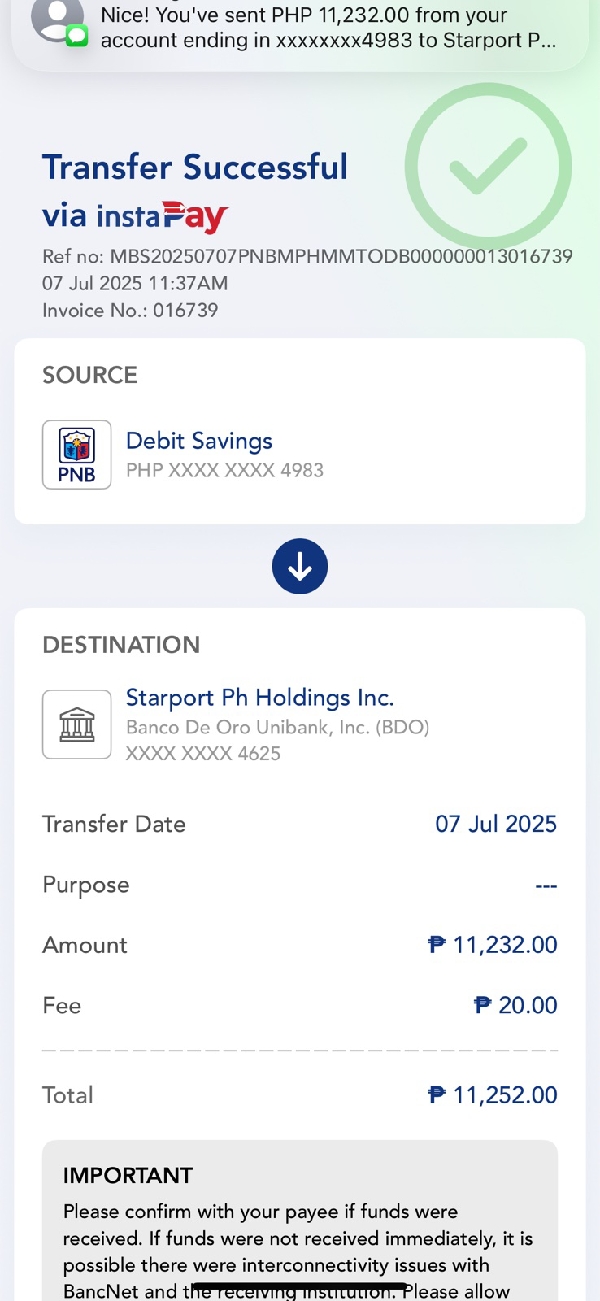Tap Starport Ph Holdings Inc. destination name
600x1301 pixels.
[x=260, y=697]
